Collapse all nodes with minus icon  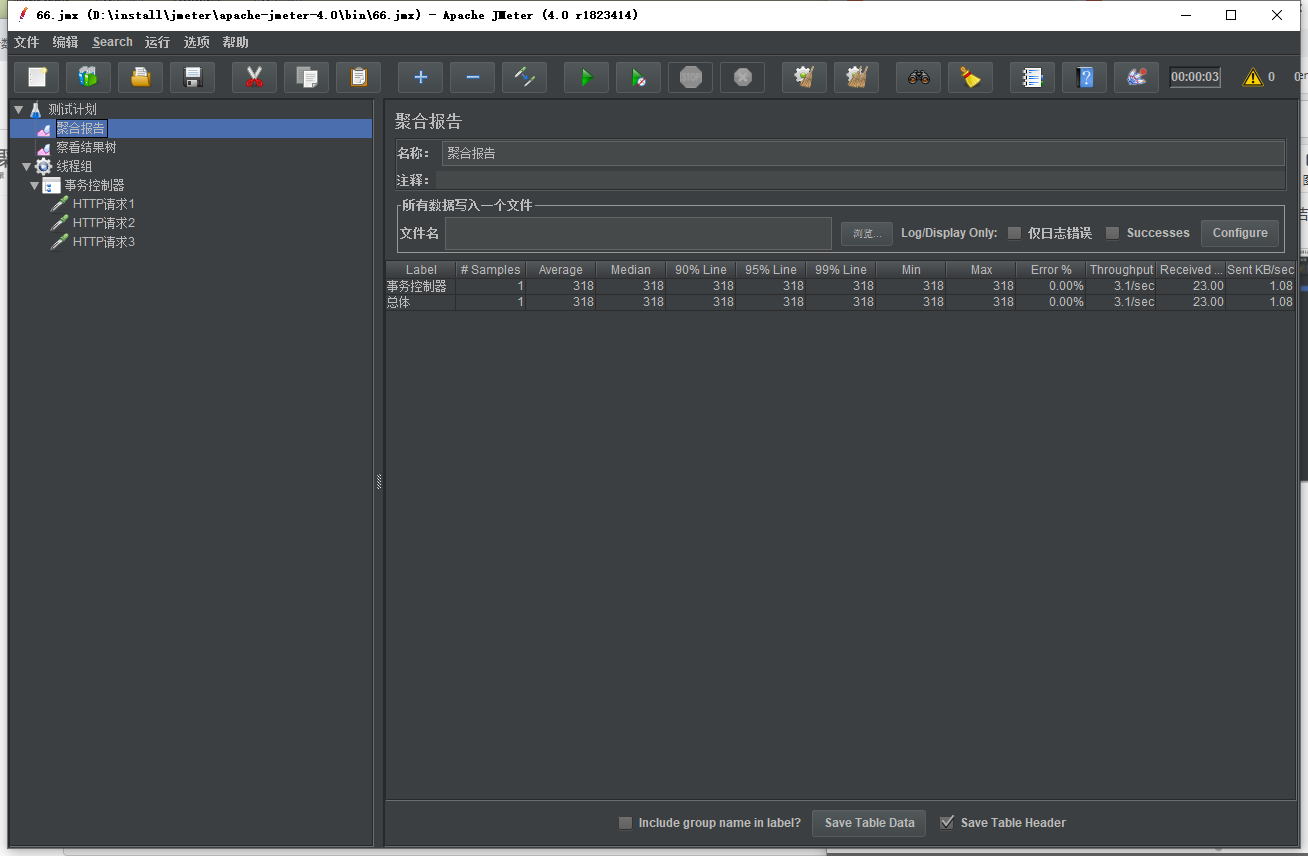(x=473, y=77)
